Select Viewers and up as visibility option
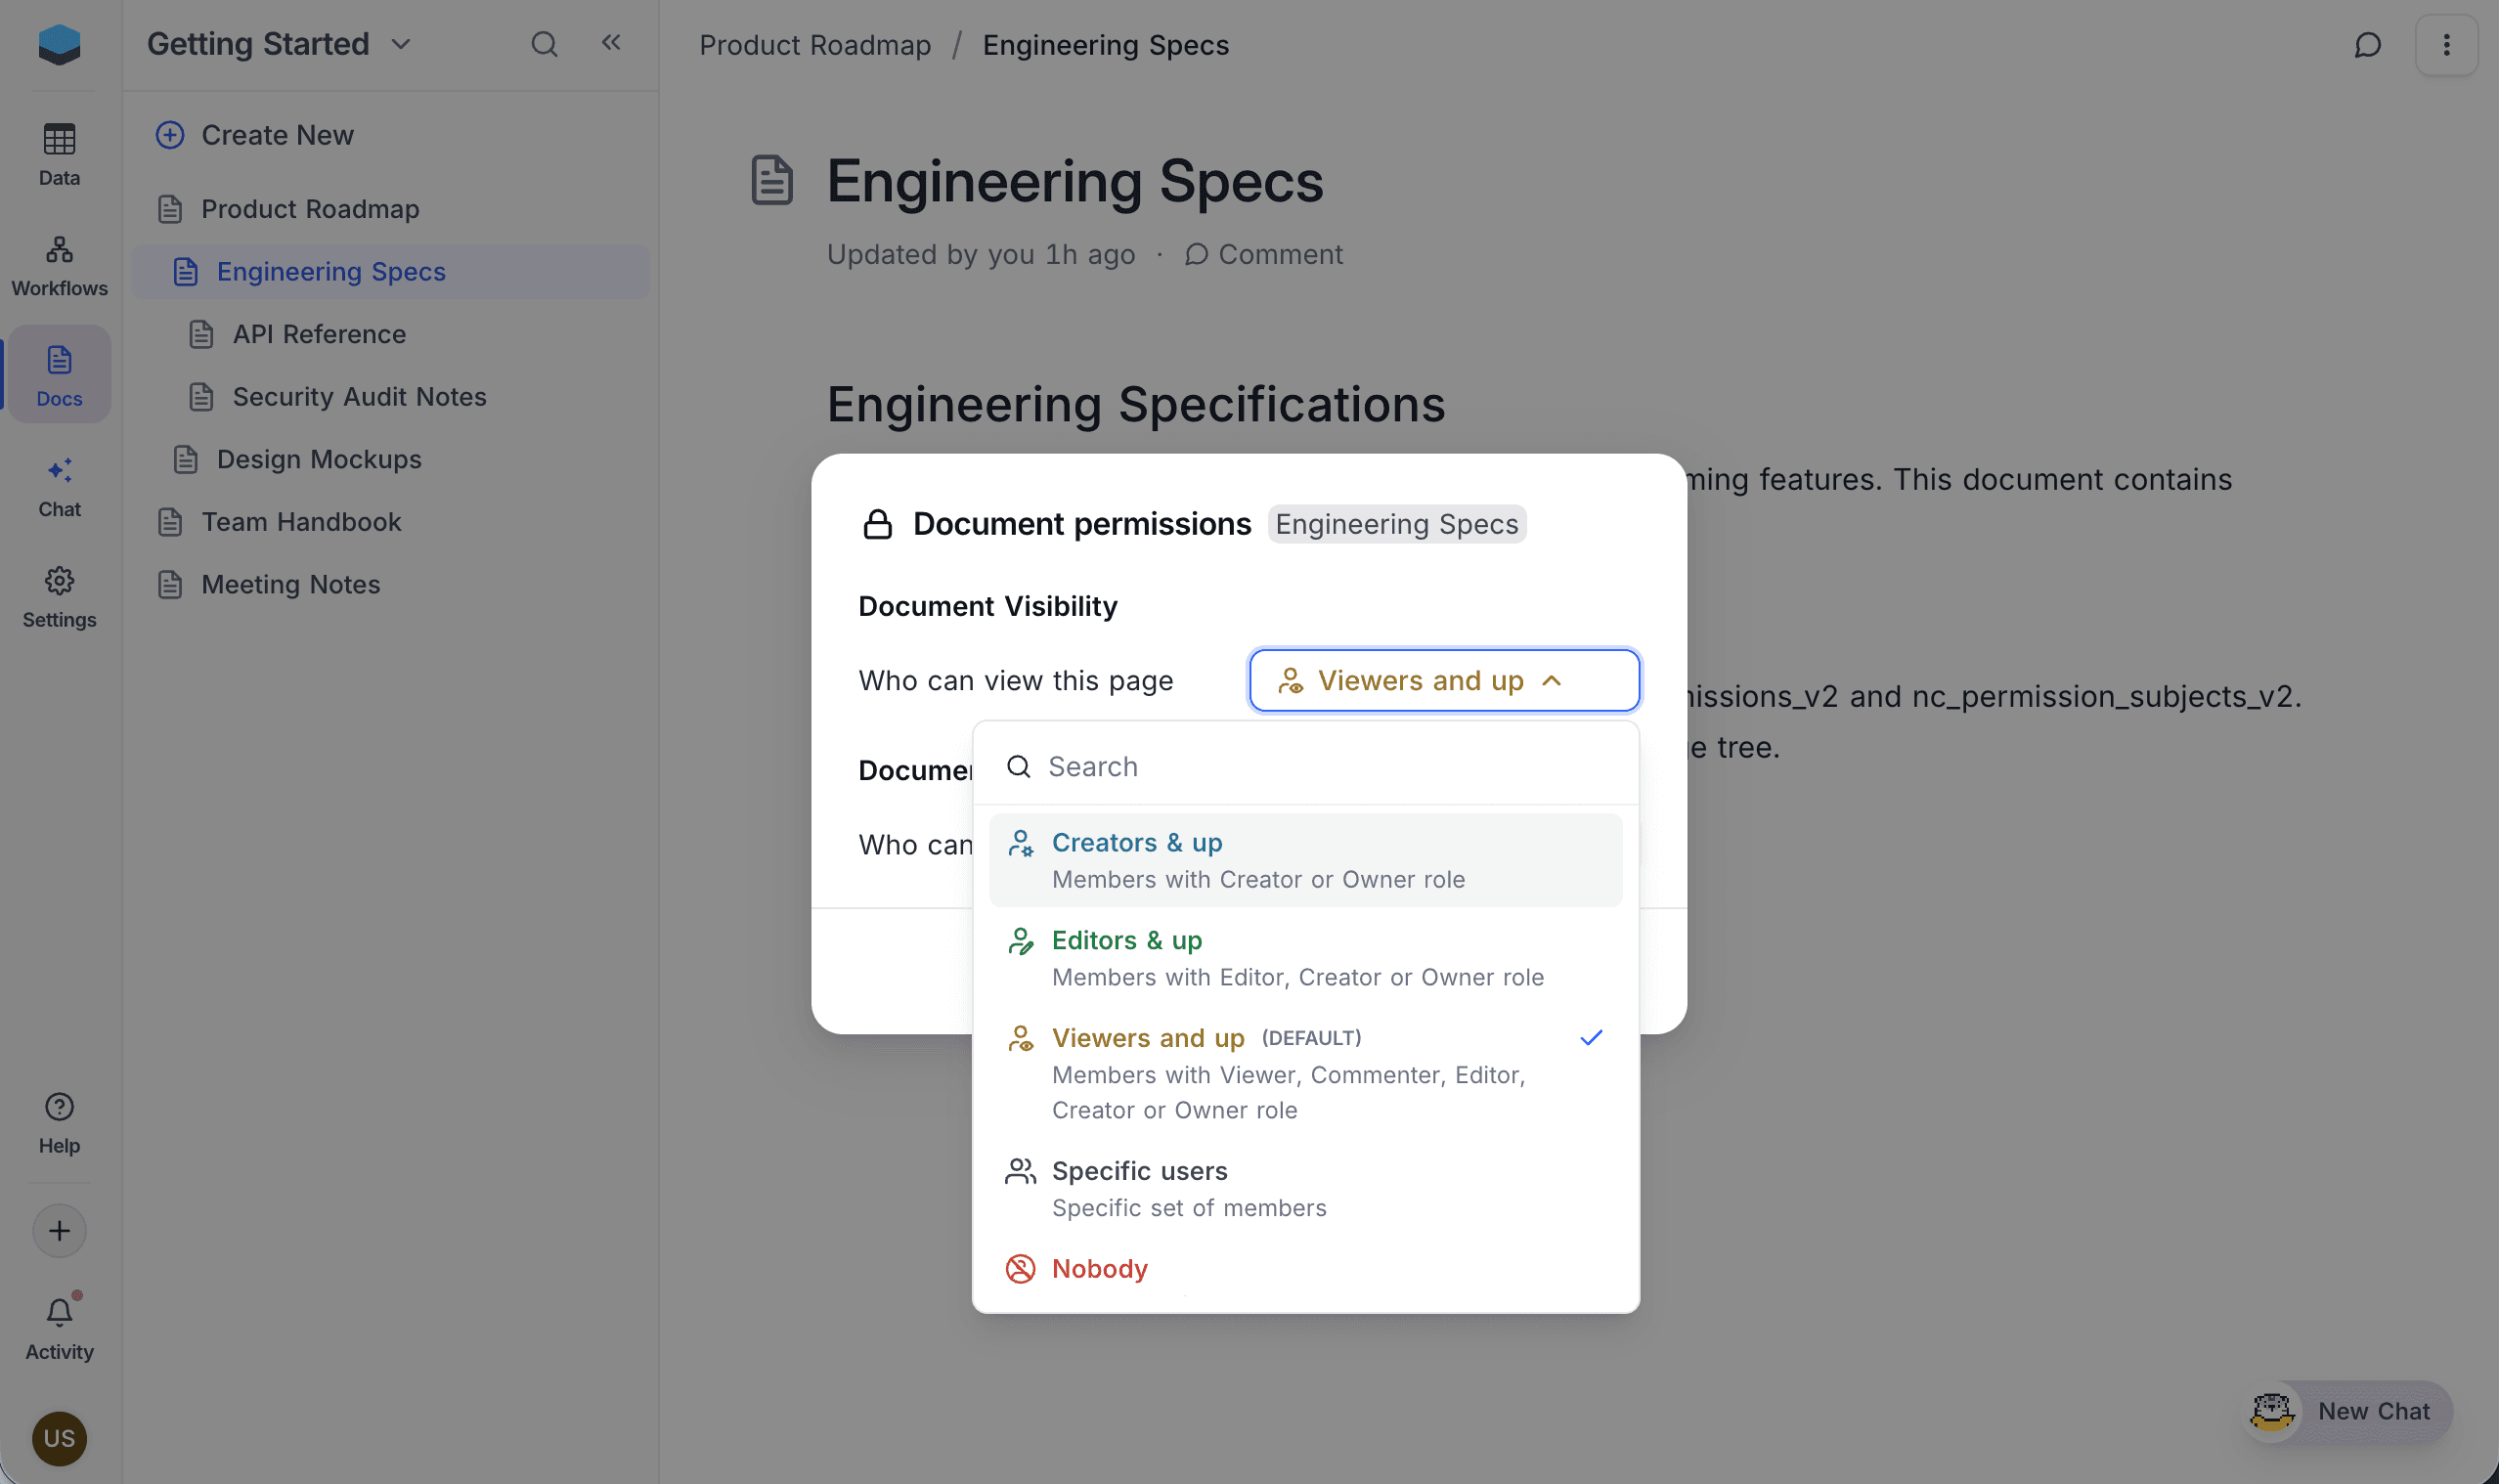 pyautogui.click(x=1148, y=1037)
